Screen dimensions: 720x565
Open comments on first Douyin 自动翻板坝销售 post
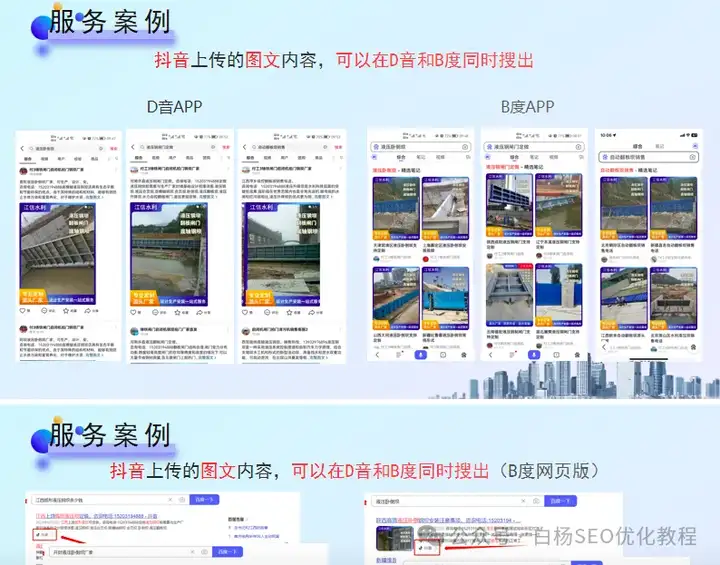[267, 312]
